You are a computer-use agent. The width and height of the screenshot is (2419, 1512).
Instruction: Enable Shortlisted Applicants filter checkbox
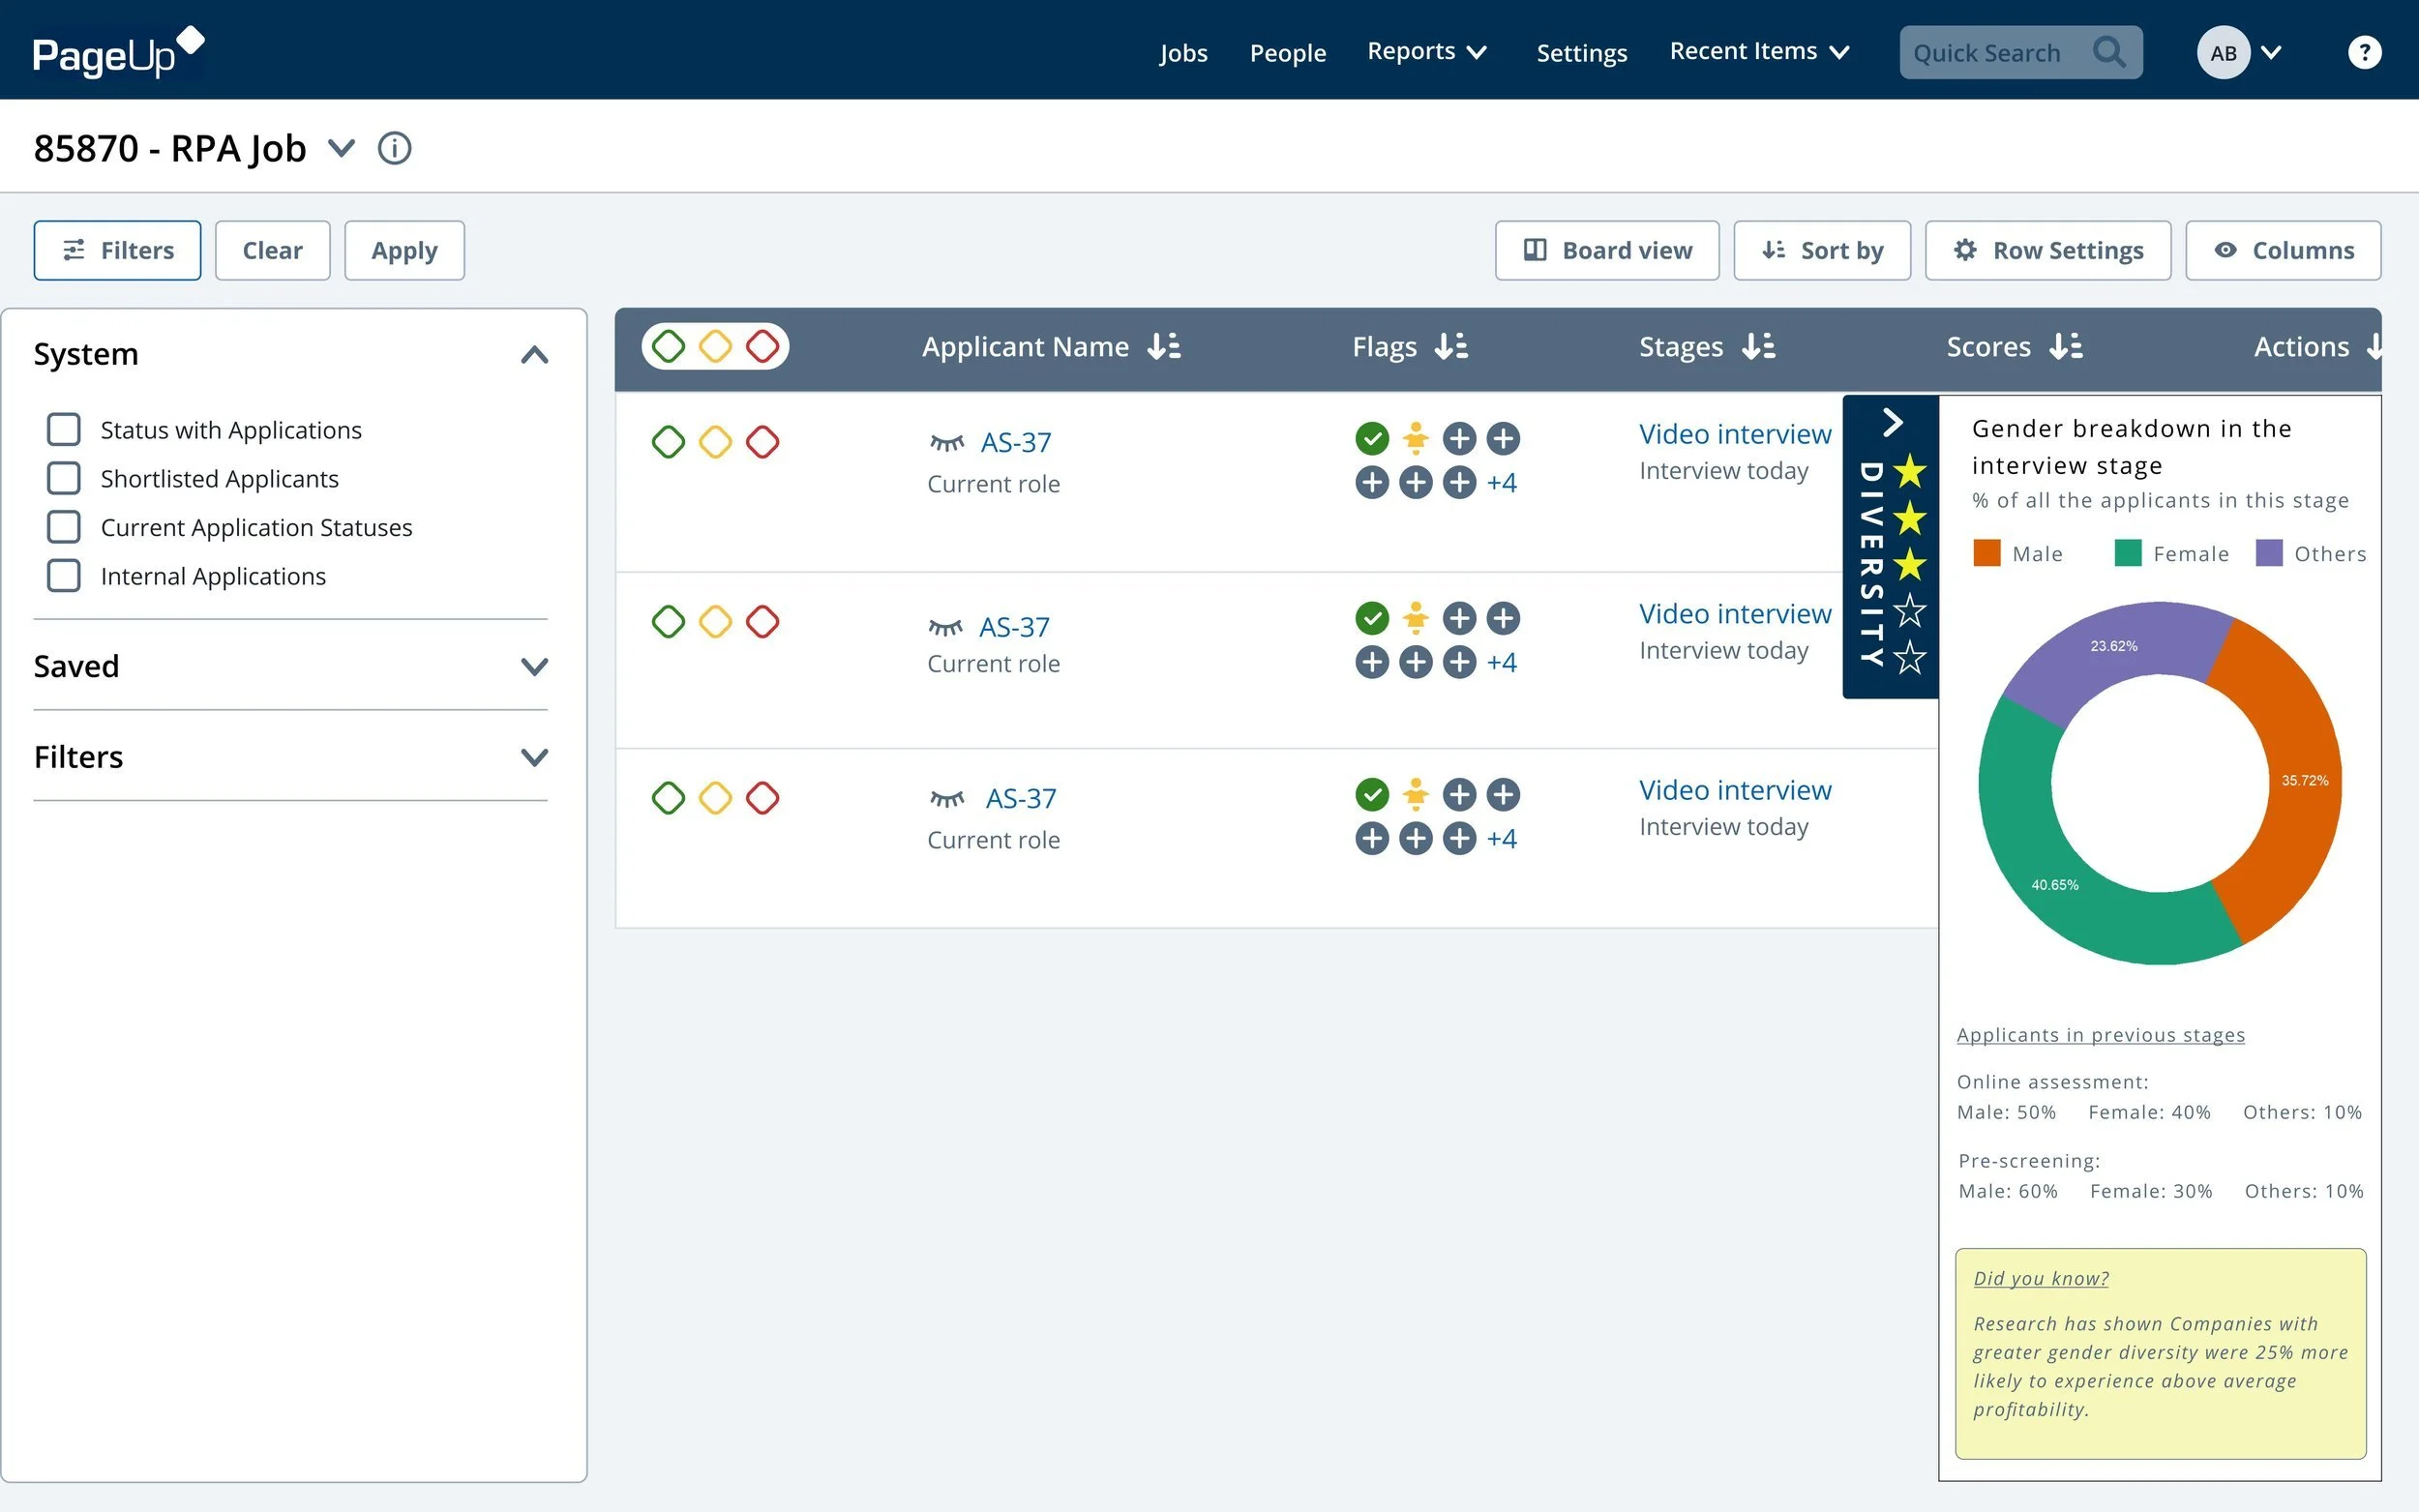(x=64, y=478)
